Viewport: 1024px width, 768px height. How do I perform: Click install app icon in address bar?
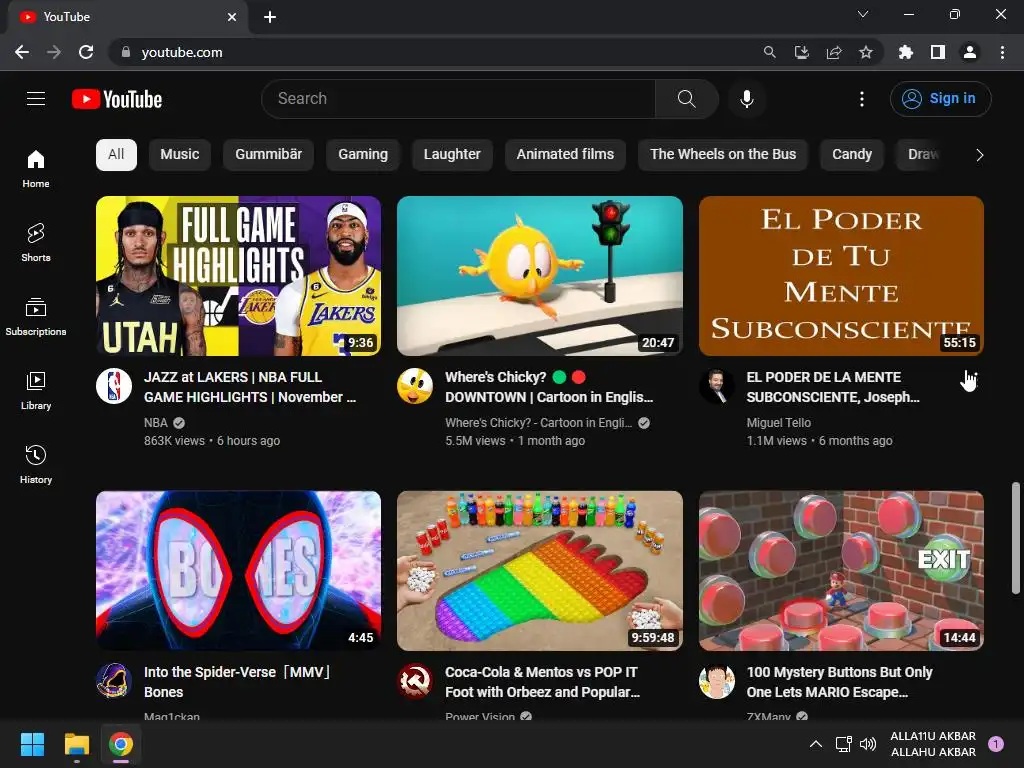coord(801,52)
